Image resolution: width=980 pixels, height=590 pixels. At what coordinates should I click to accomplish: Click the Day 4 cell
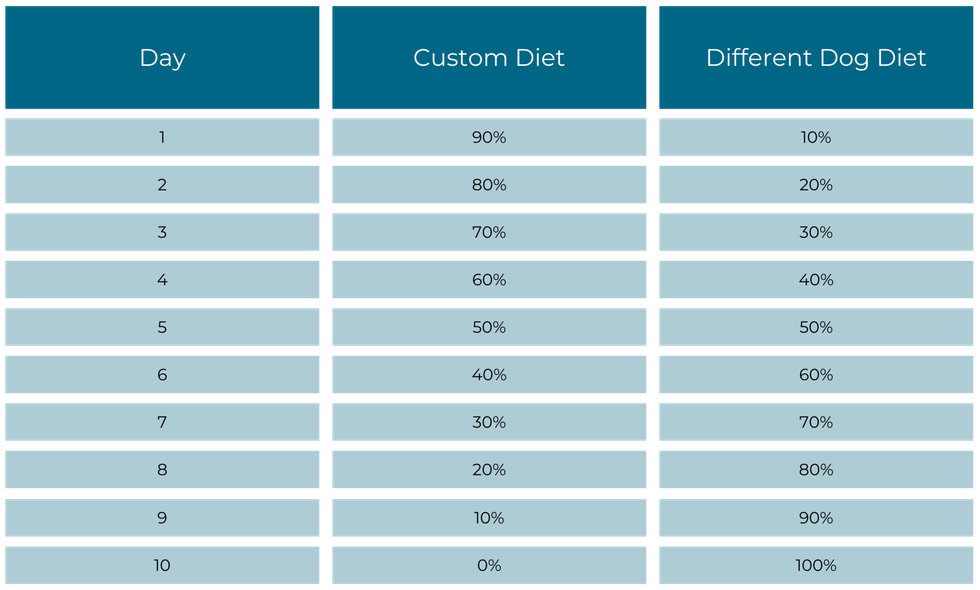click(x=162, y=280)
